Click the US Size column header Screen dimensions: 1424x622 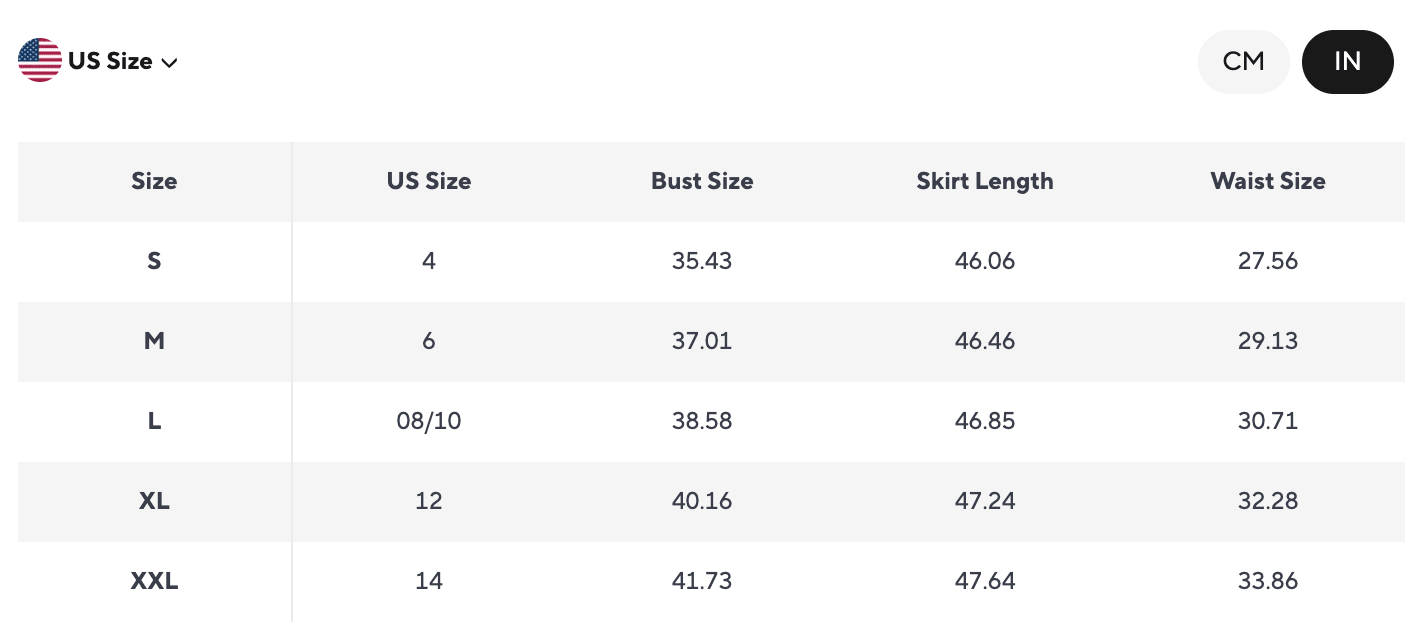pyautogui.click(x=429, y=181)
